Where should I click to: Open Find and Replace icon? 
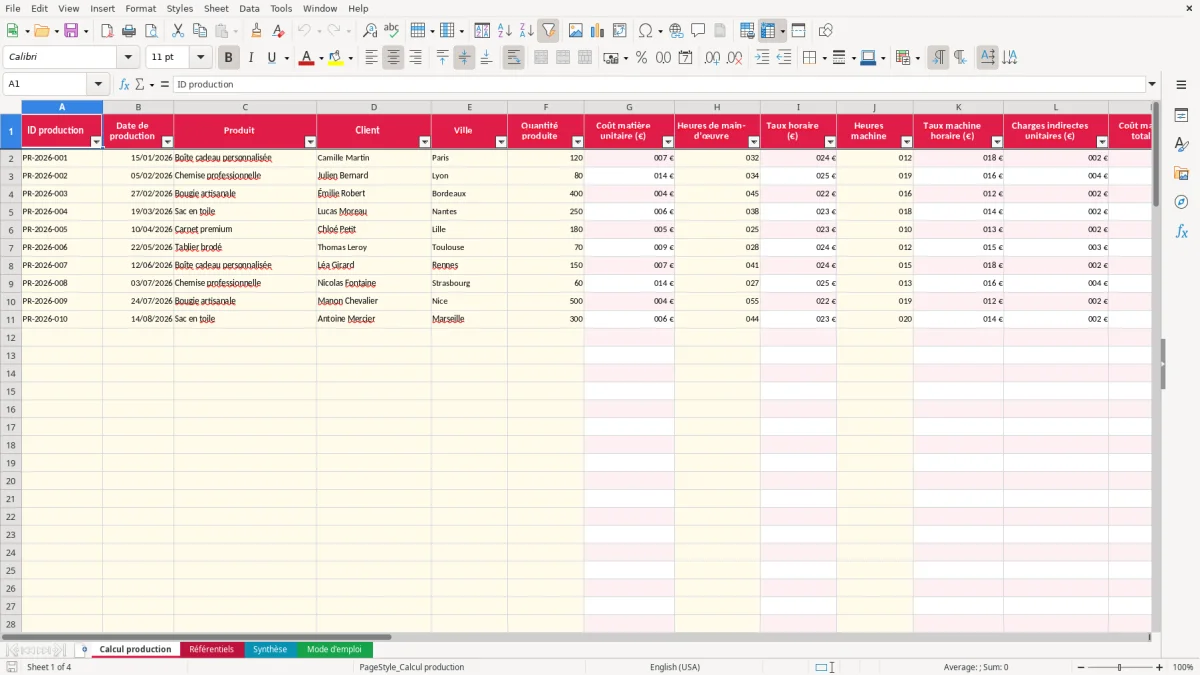point(370,31)
